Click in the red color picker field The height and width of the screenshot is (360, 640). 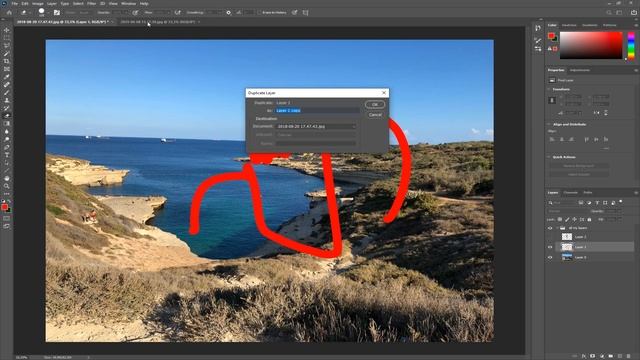591,45
